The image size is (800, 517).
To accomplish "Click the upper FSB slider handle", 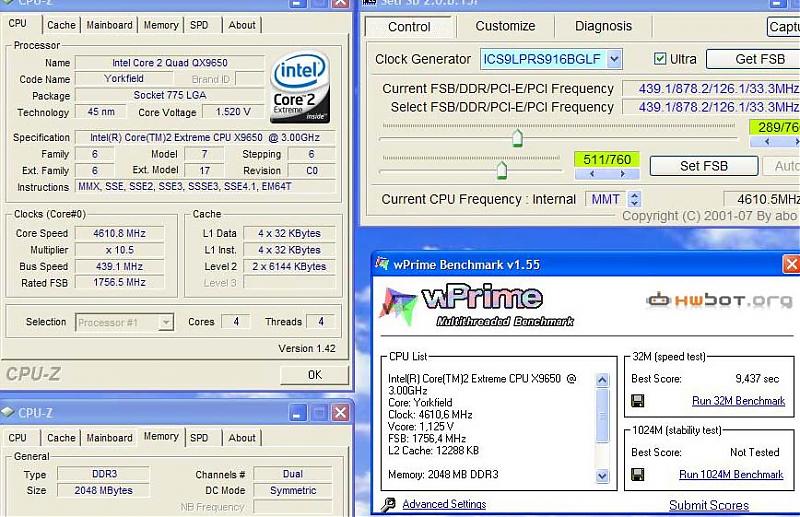I will (517, 138).
